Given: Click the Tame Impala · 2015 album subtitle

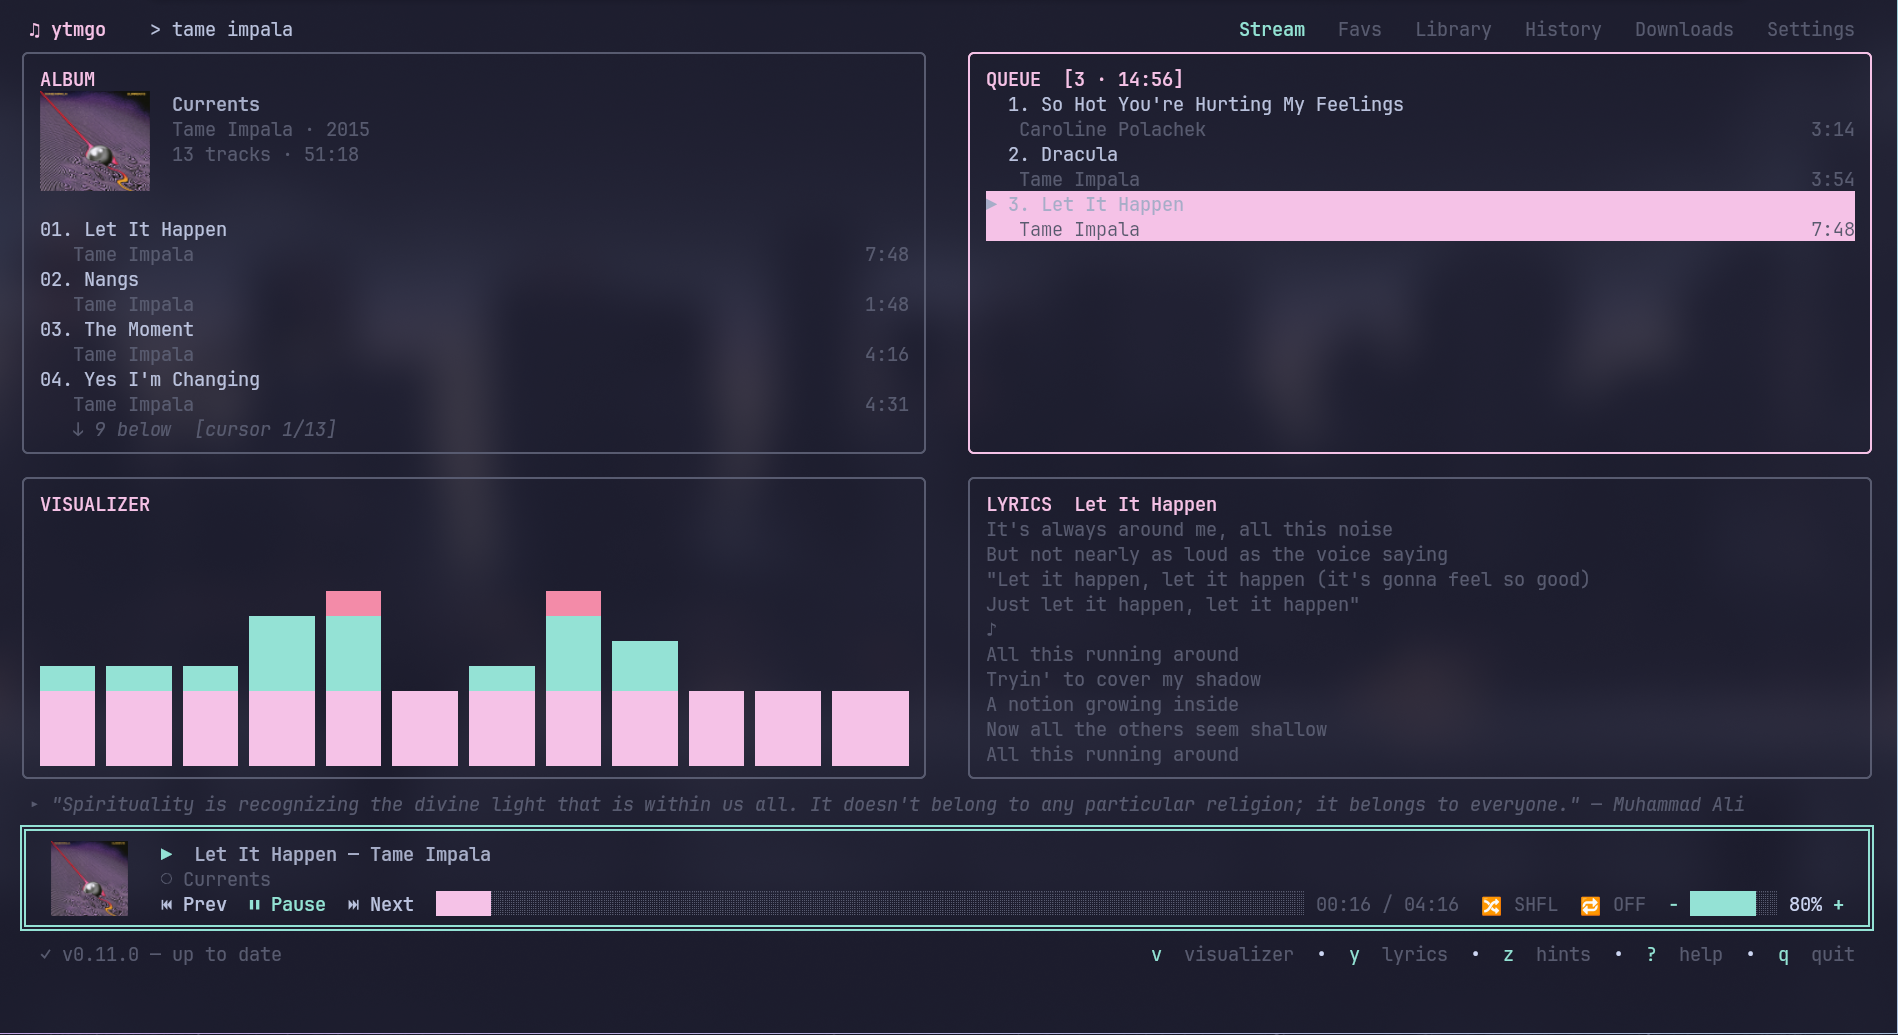Looking at the screenshot, I should click(271, 130).
